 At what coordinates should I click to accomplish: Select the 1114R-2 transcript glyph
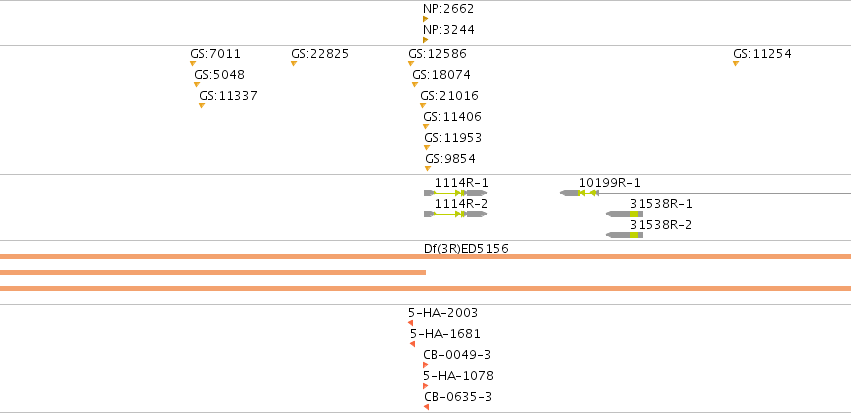pyautogui.click(x=455, y=214)
